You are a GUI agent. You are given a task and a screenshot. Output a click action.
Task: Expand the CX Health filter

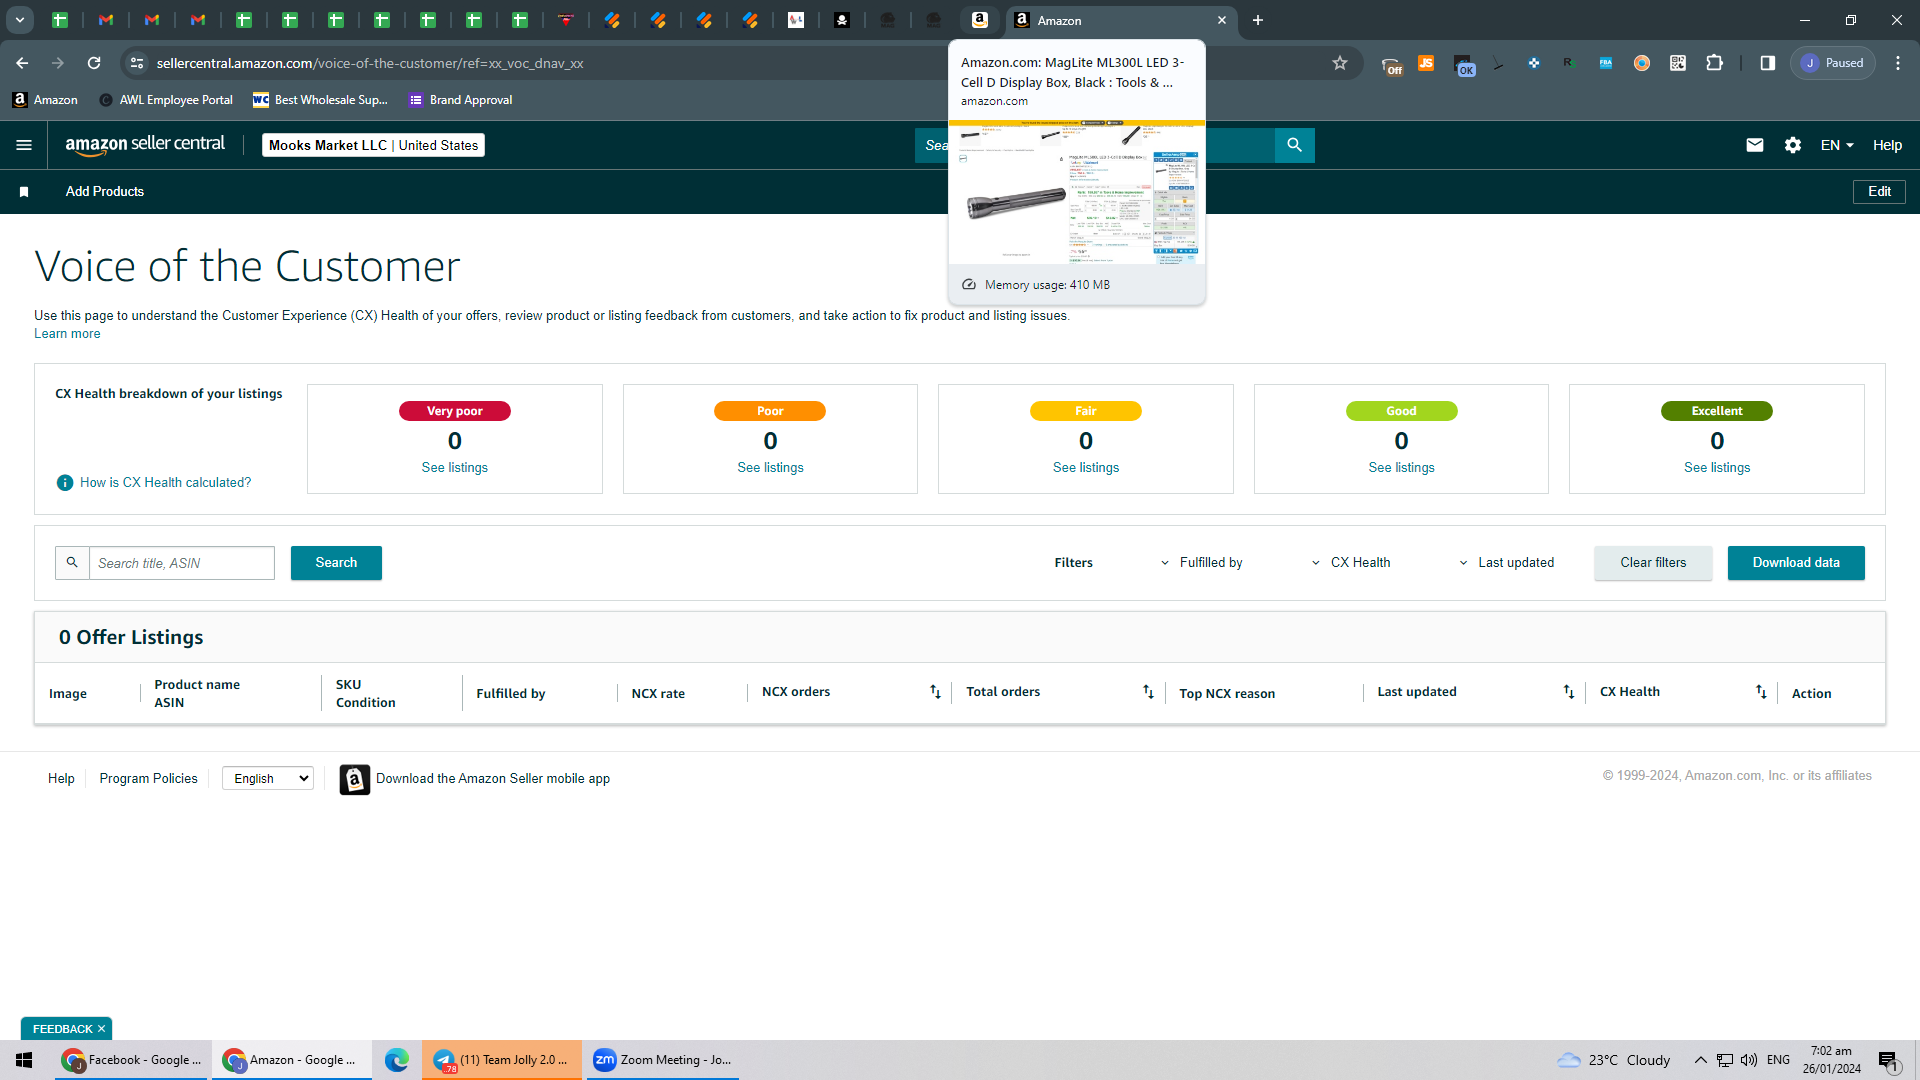pos(1351,563)
